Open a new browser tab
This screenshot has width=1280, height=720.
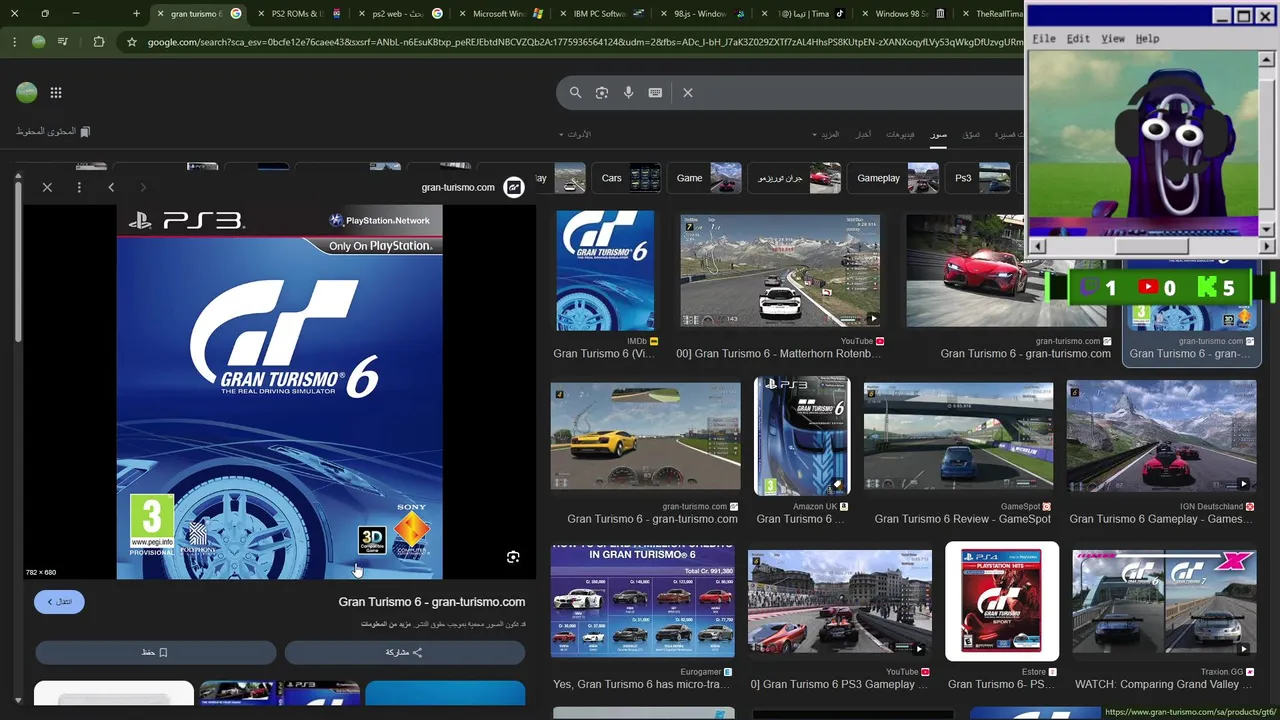(x=136, y=14)
